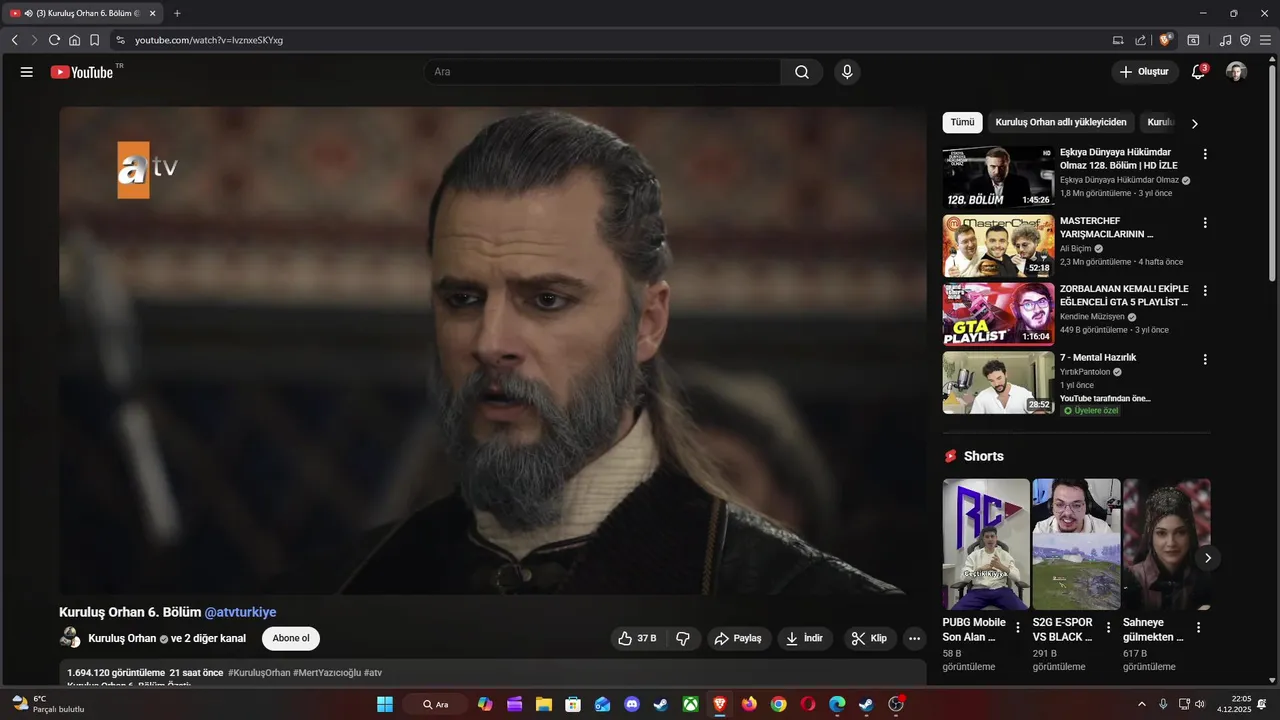Open Opera browser from the taskbar
This screenshot has width=1280, height=720.
tap(808, 704)
